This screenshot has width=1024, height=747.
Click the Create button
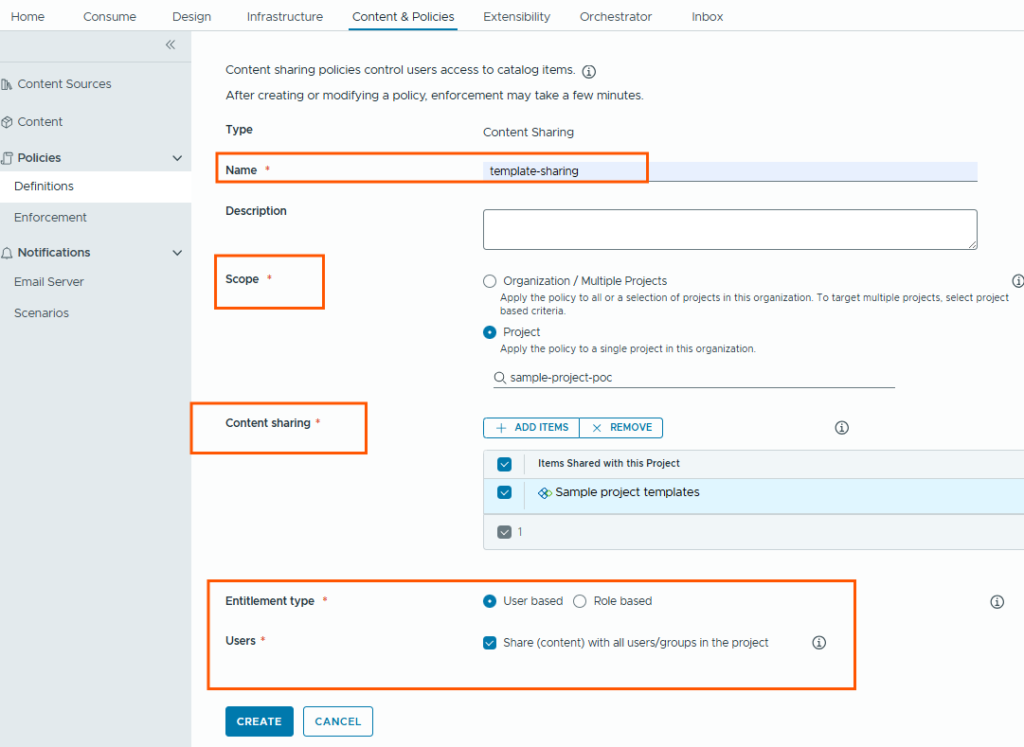(x=259, y=721)
